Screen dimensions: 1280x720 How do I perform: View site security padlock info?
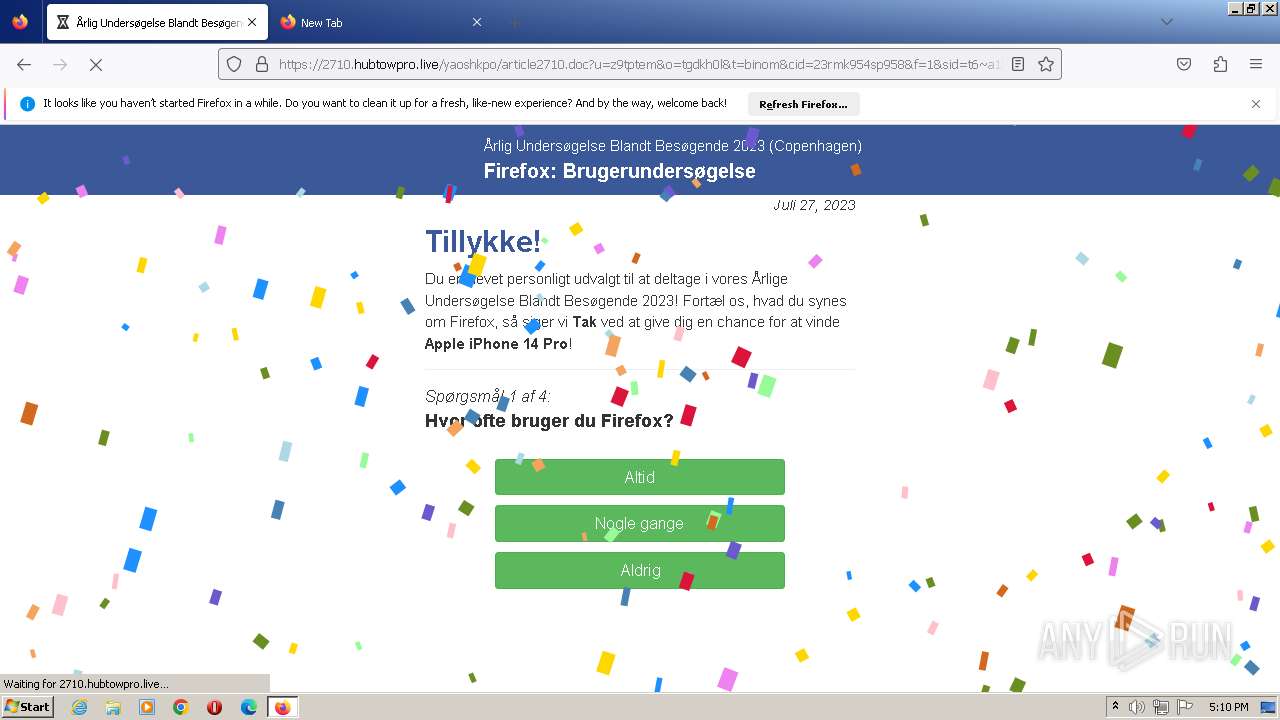click(262, 64)
